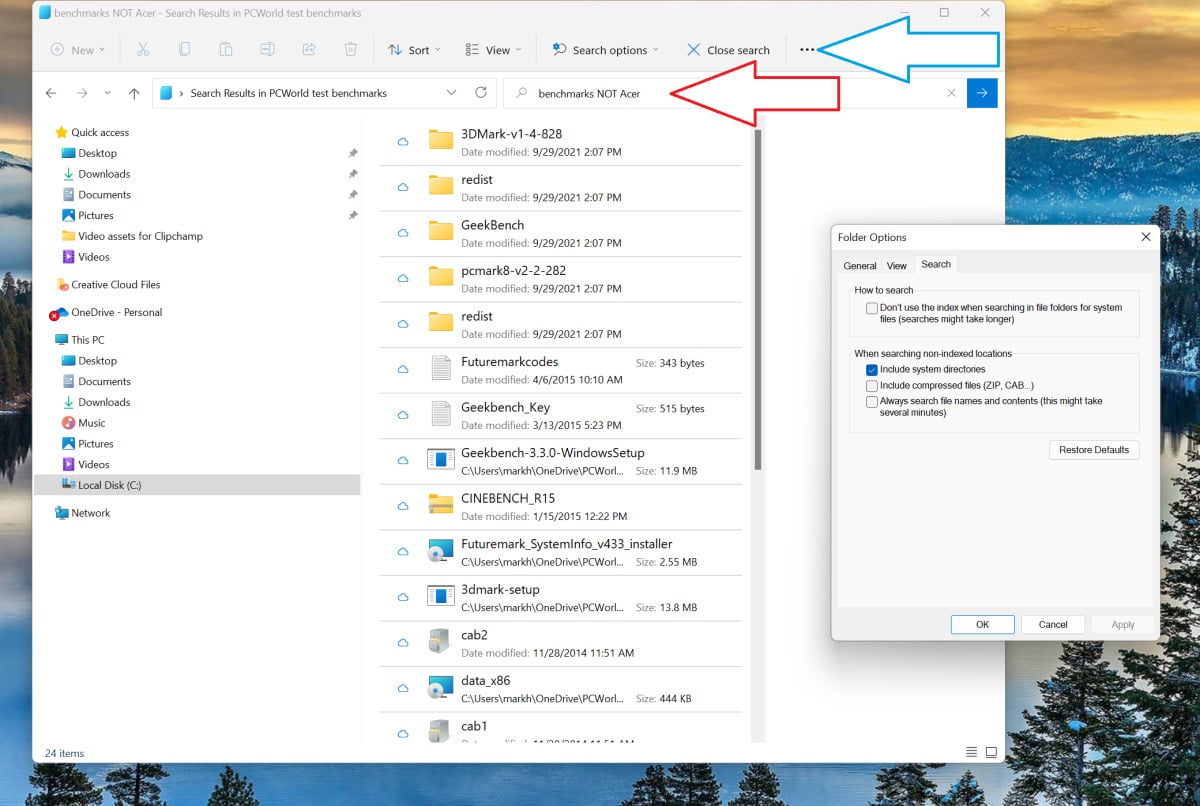Enable Always search file names and contents

pyautogui.click(x=872, y=401)
